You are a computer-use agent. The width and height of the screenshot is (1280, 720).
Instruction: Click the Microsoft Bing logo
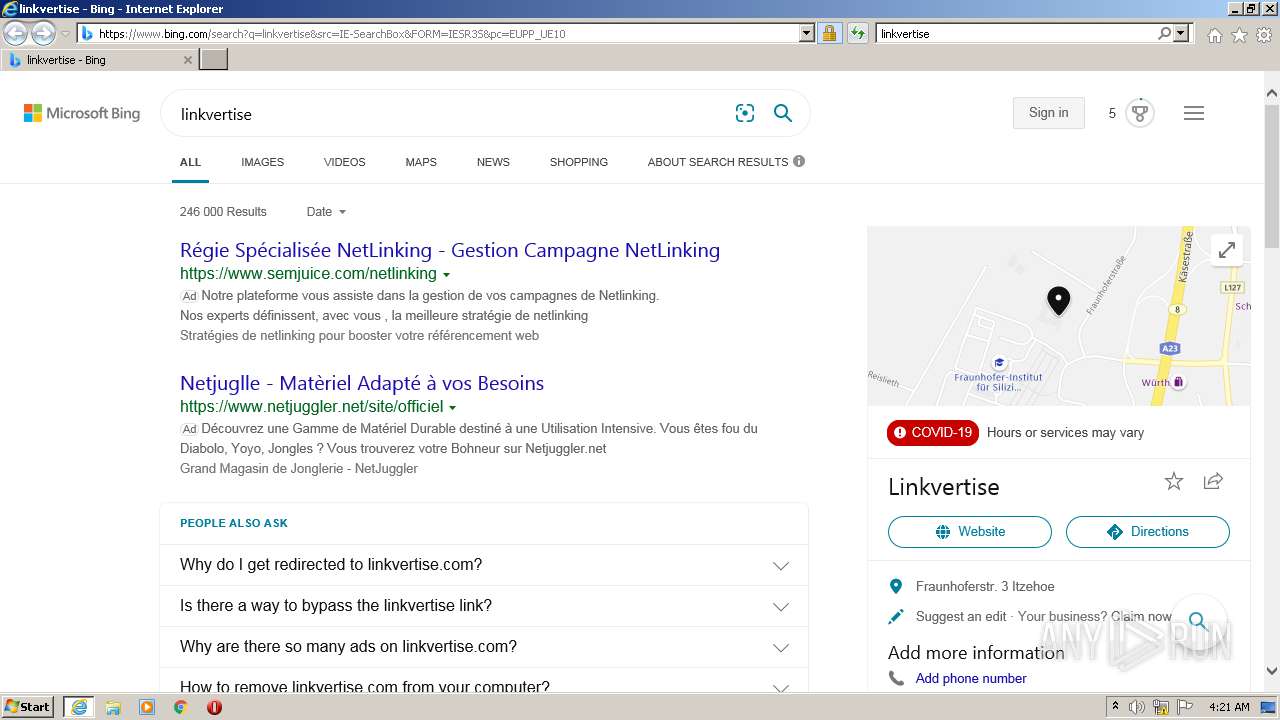[82, 113]
